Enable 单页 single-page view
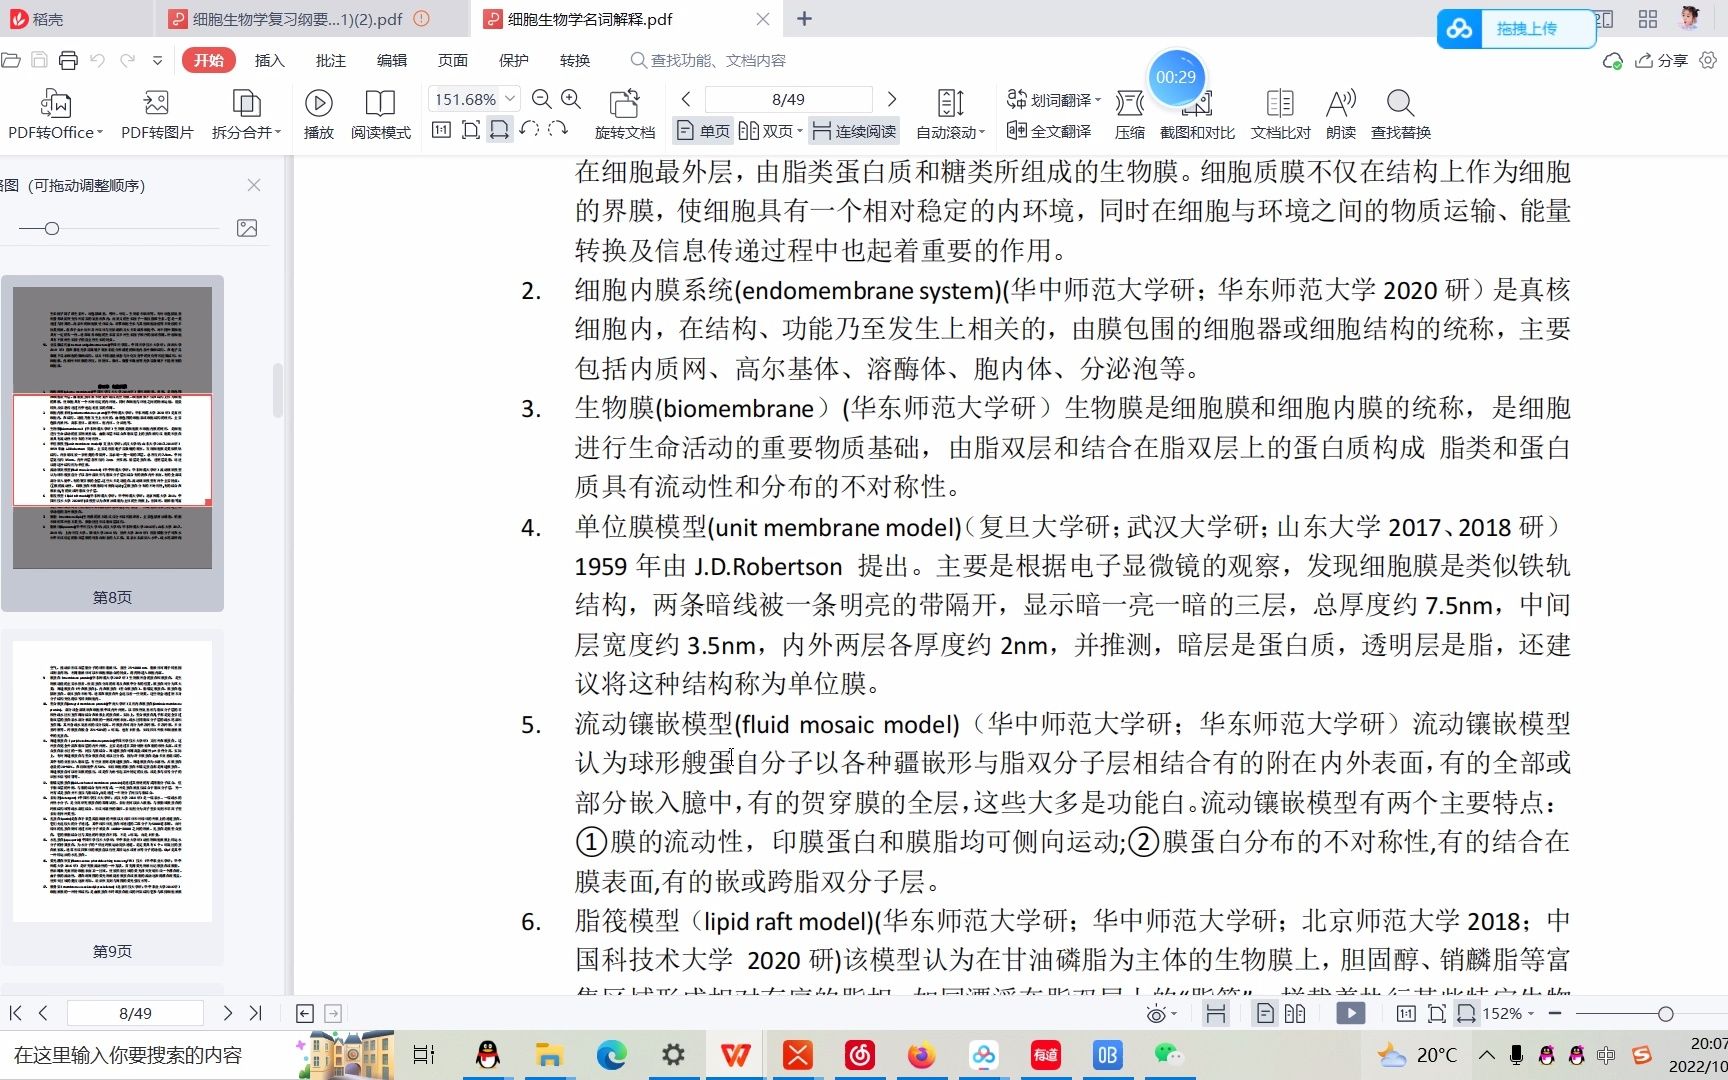Viewport: 1728px width, 1080px height. (x=702, y=130)
